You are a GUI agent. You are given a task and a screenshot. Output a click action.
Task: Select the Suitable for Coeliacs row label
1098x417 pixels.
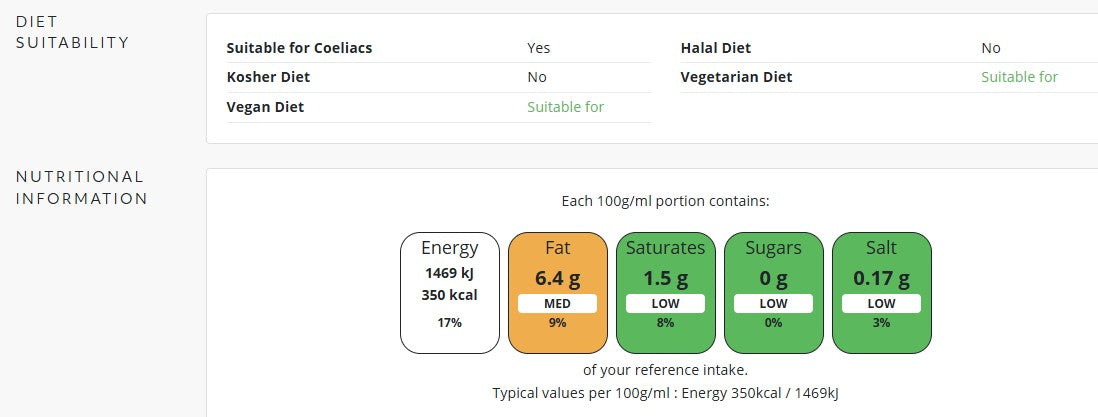pos(299,48)
